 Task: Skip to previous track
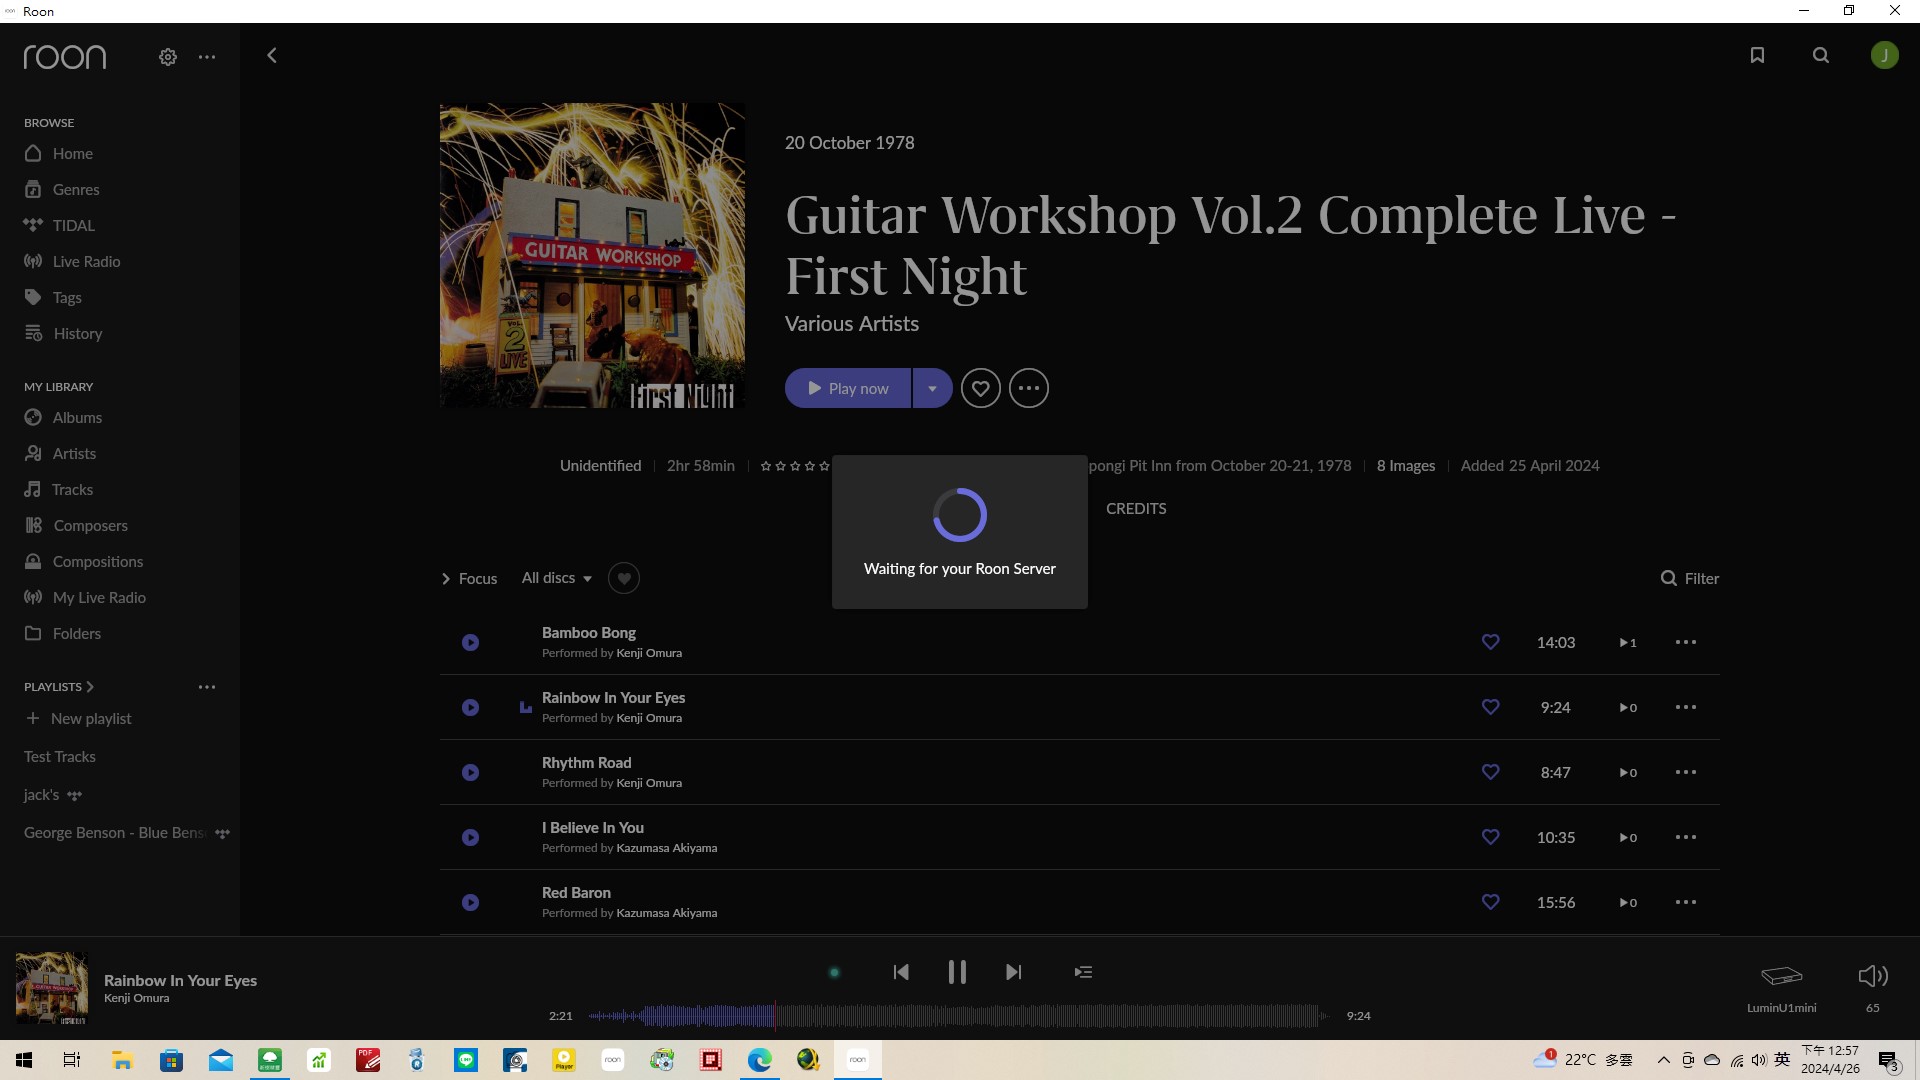point(900,972)
